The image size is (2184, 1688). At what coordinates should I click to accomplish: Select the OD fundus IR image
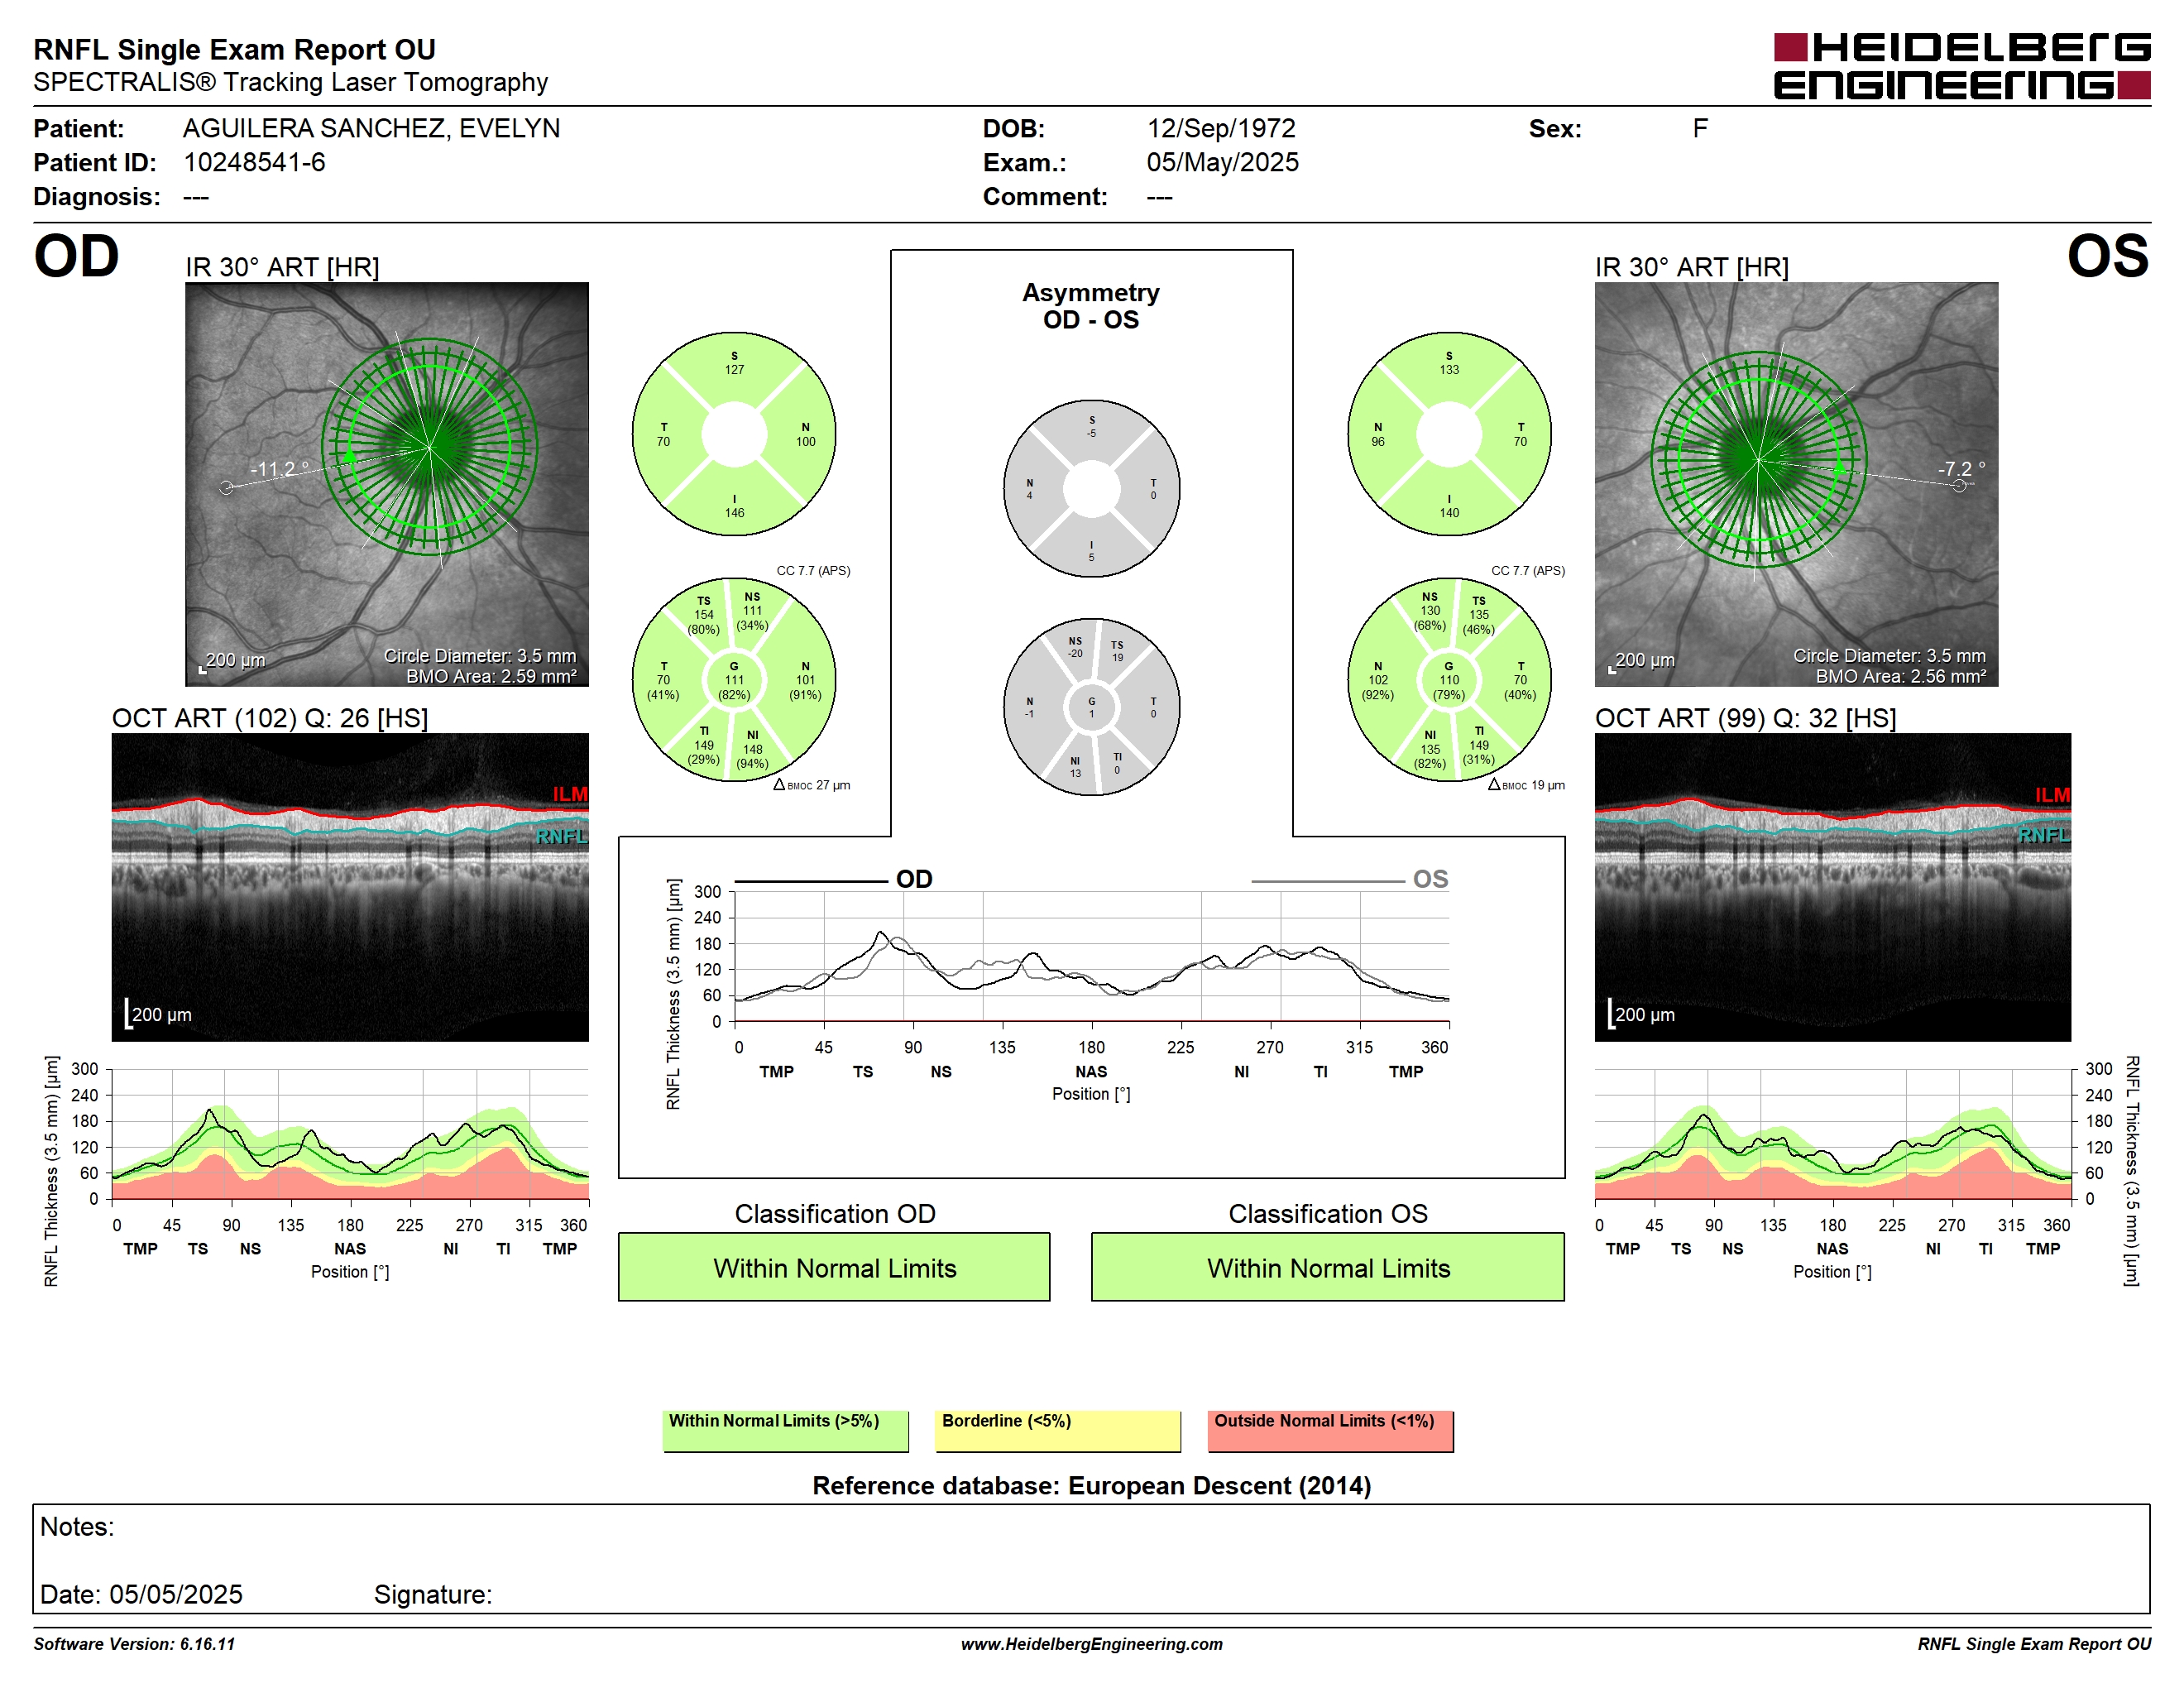click(x=387, y=484)
